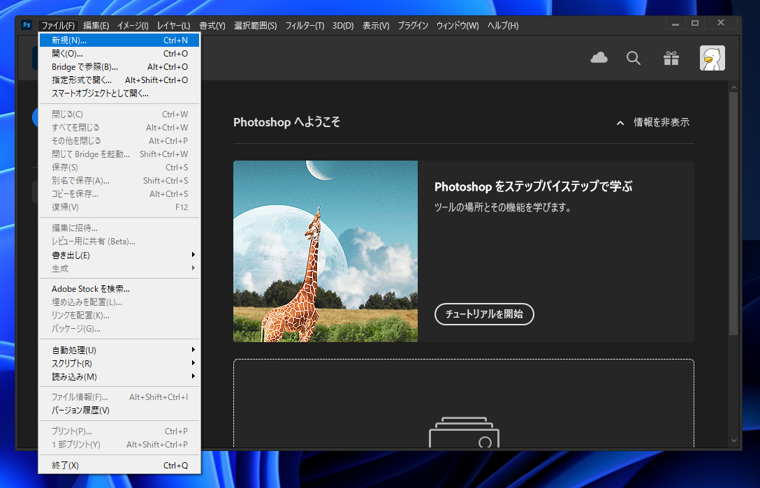Click the vertical scrollbar thumb
This screenshot has height=488, width=760.
(733, 213)
